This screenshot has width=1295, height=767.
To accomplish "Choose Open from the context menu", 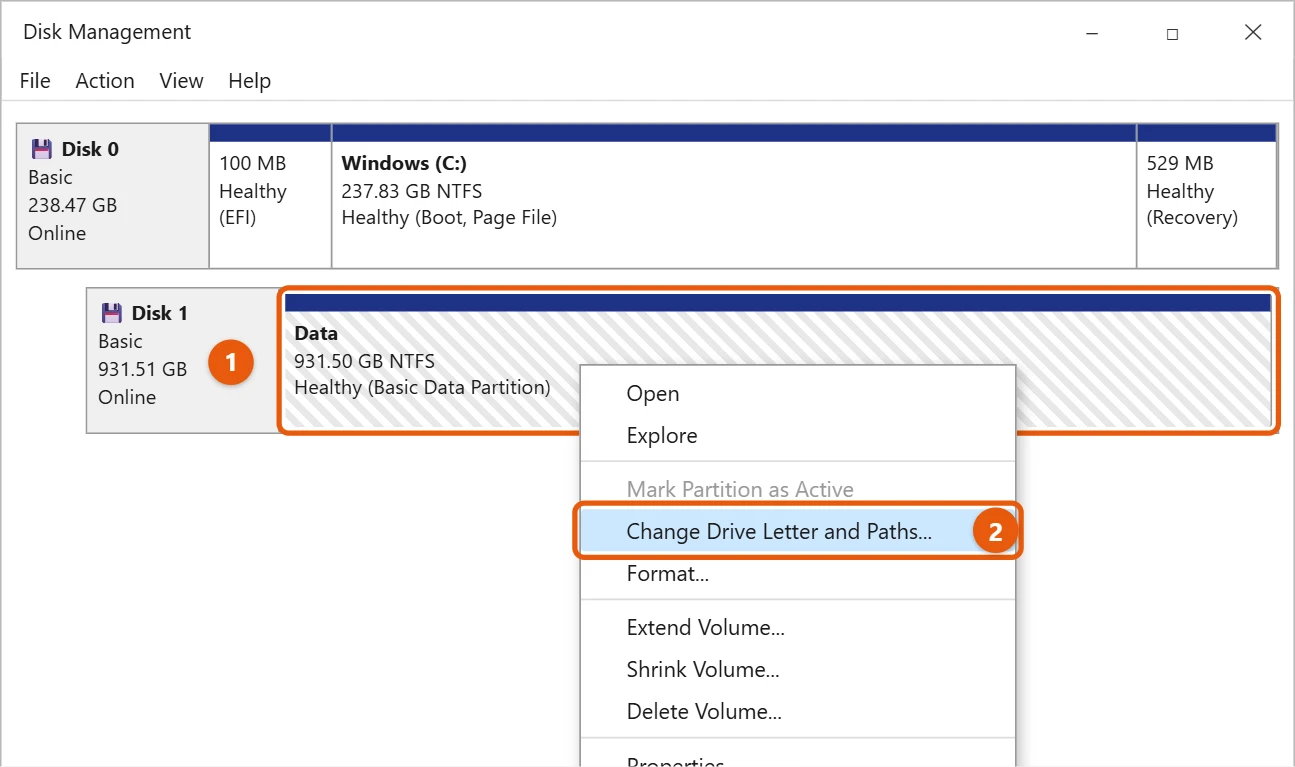I will point(798,394).
